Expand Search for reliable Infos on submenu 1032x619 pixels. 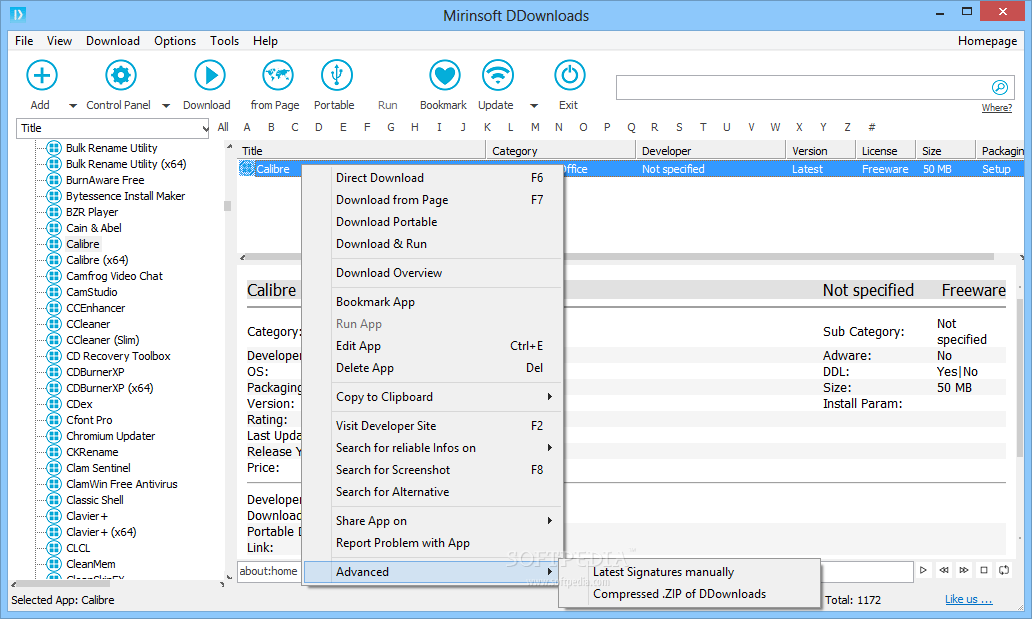(x=550, y=448)
